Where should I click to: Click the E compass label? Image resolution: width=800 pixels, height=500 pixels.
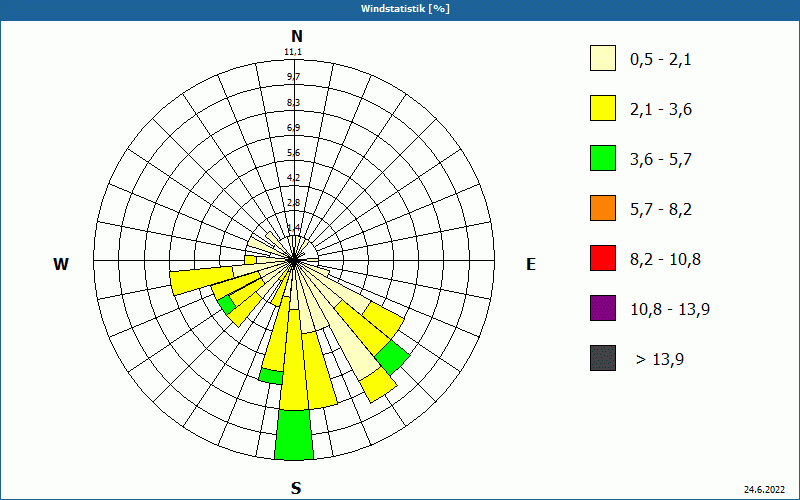(531, 264)
